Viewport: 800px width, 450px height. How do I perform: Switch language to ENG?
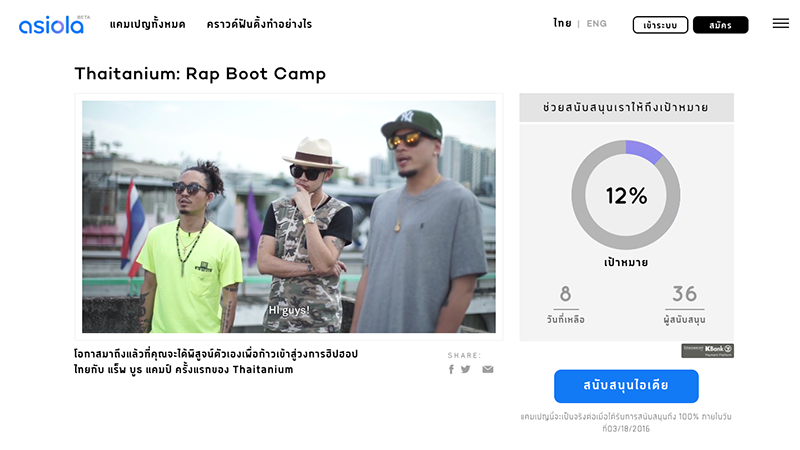point(596,23)
